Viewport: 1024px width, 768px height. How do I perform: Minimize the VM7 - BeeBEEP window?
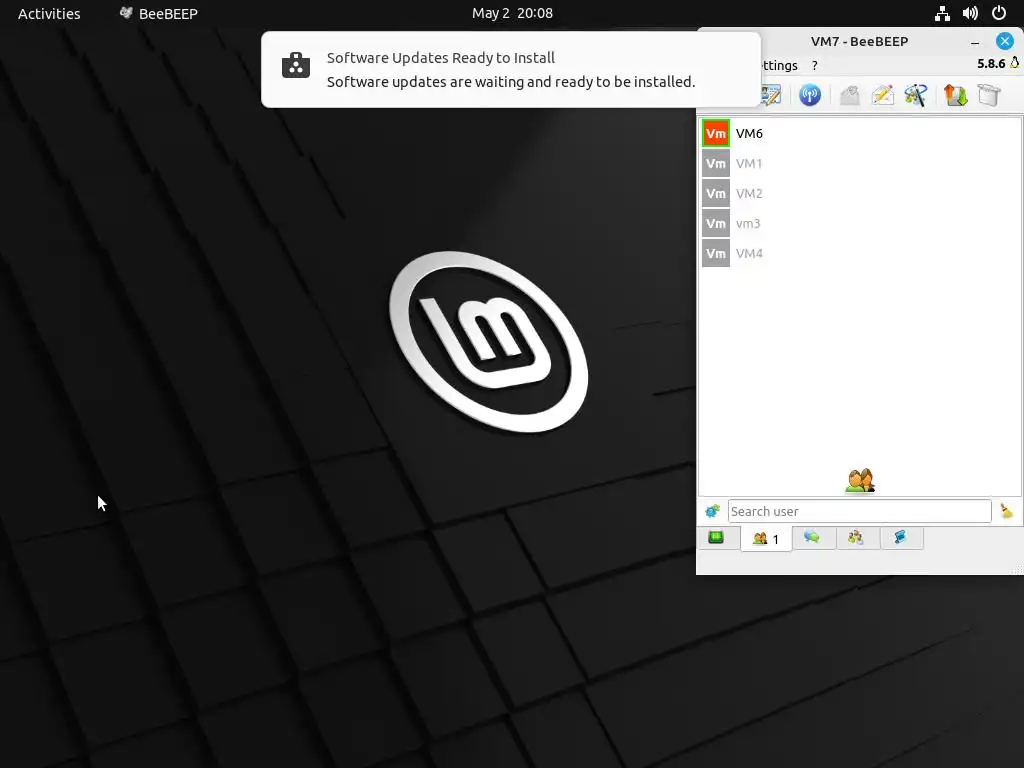[x=975, y=42]
